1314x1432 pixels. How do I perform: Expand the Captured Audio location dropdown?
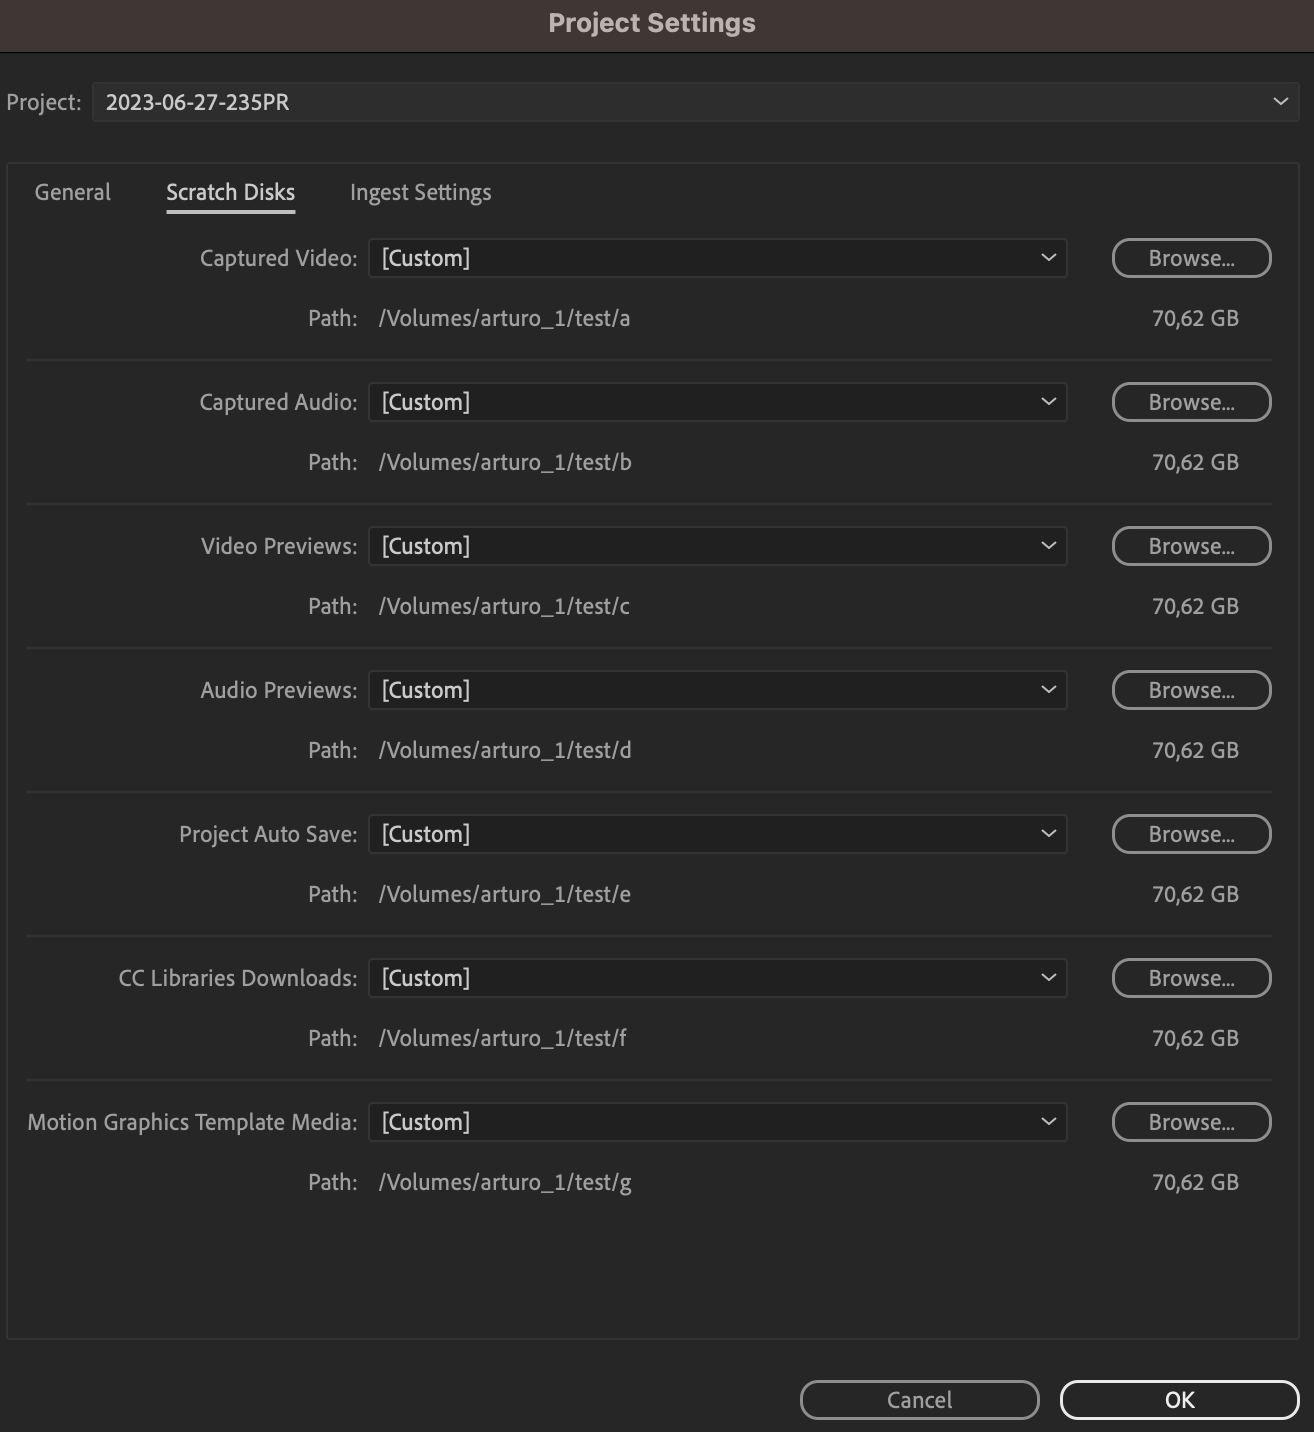coord(717,402)
